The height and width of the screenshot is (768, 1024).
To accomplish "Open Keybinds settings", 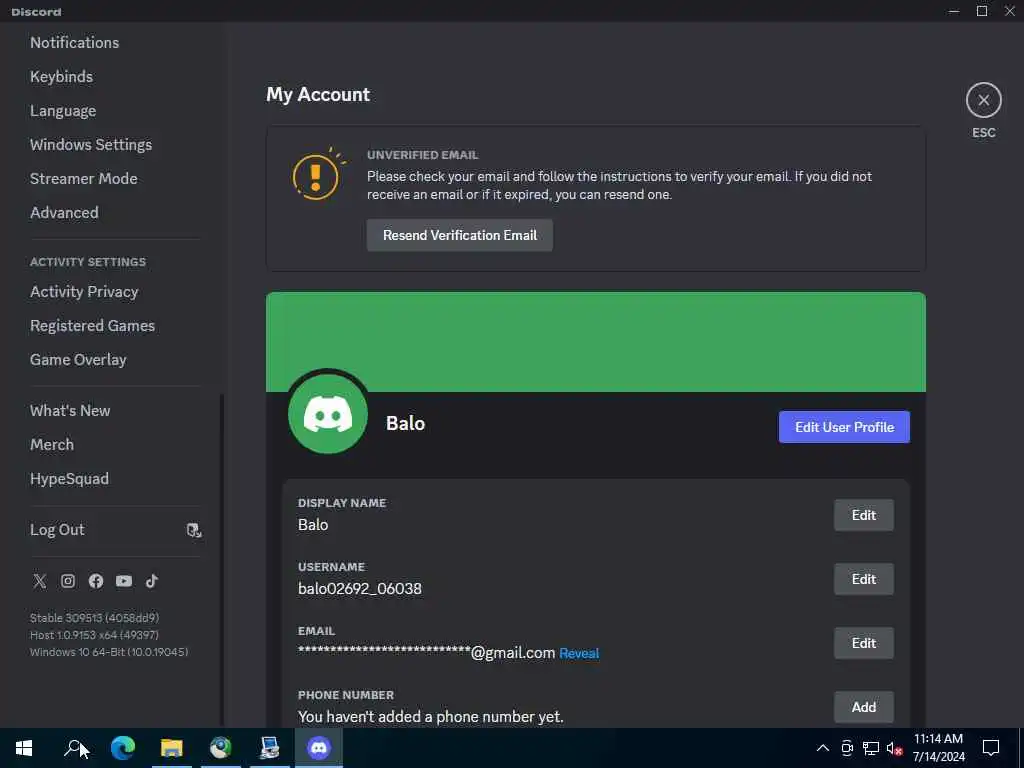I will point(61,76).
